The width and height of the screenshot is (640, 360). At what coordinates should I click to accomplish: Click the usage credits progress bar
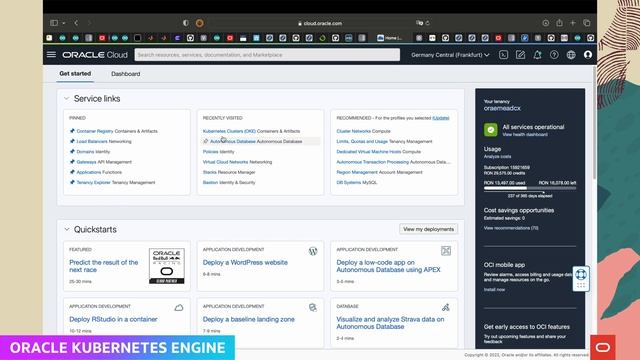[530, 188]
